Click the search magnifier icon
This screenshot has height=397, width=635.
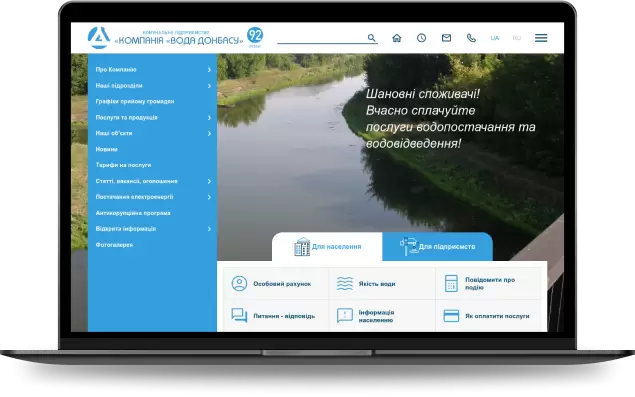(371, 38)
